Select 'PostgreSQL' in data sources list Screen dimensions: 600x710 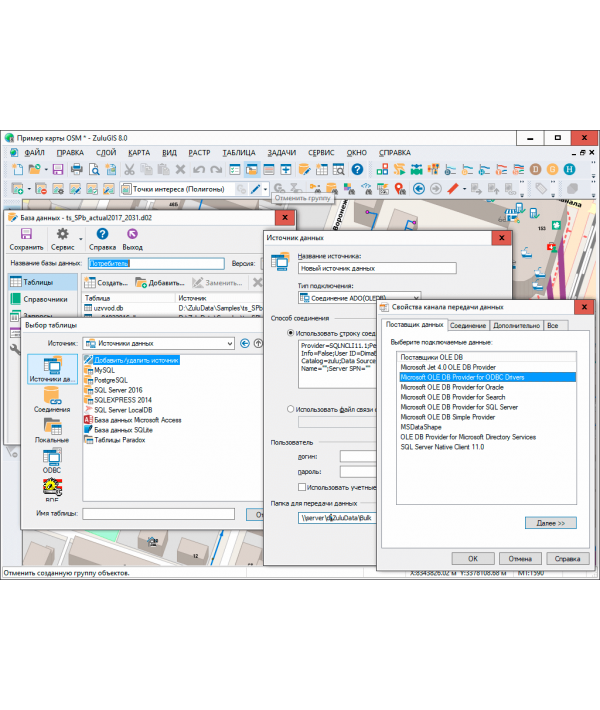point(106,380)
